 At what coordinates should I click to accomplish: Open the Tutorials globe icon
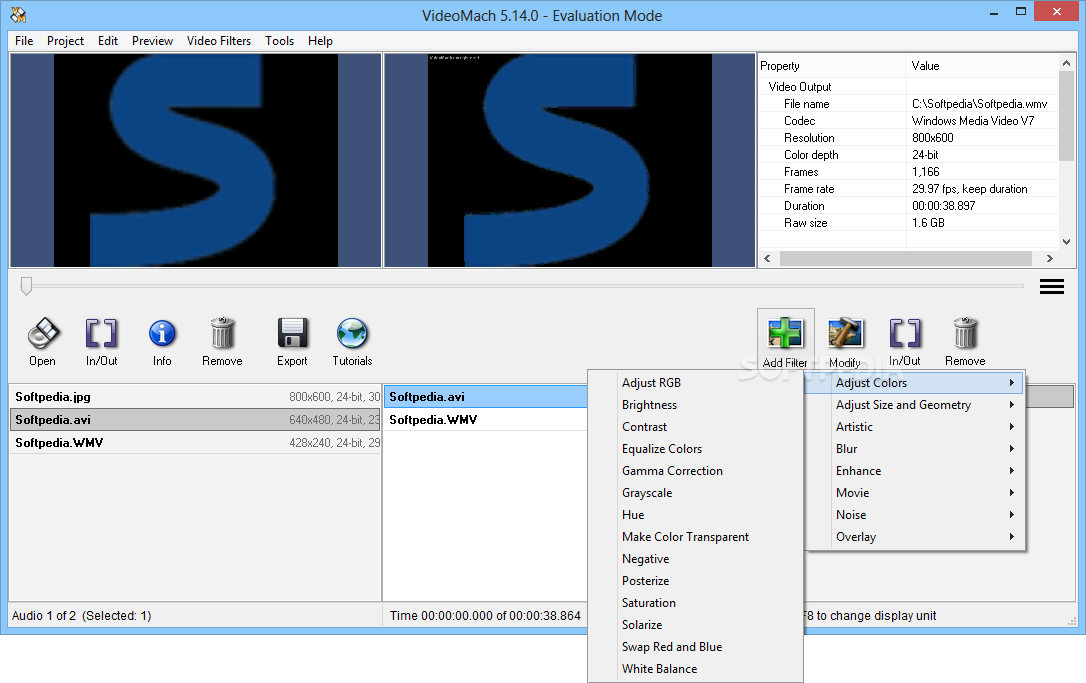coord(353,333)
